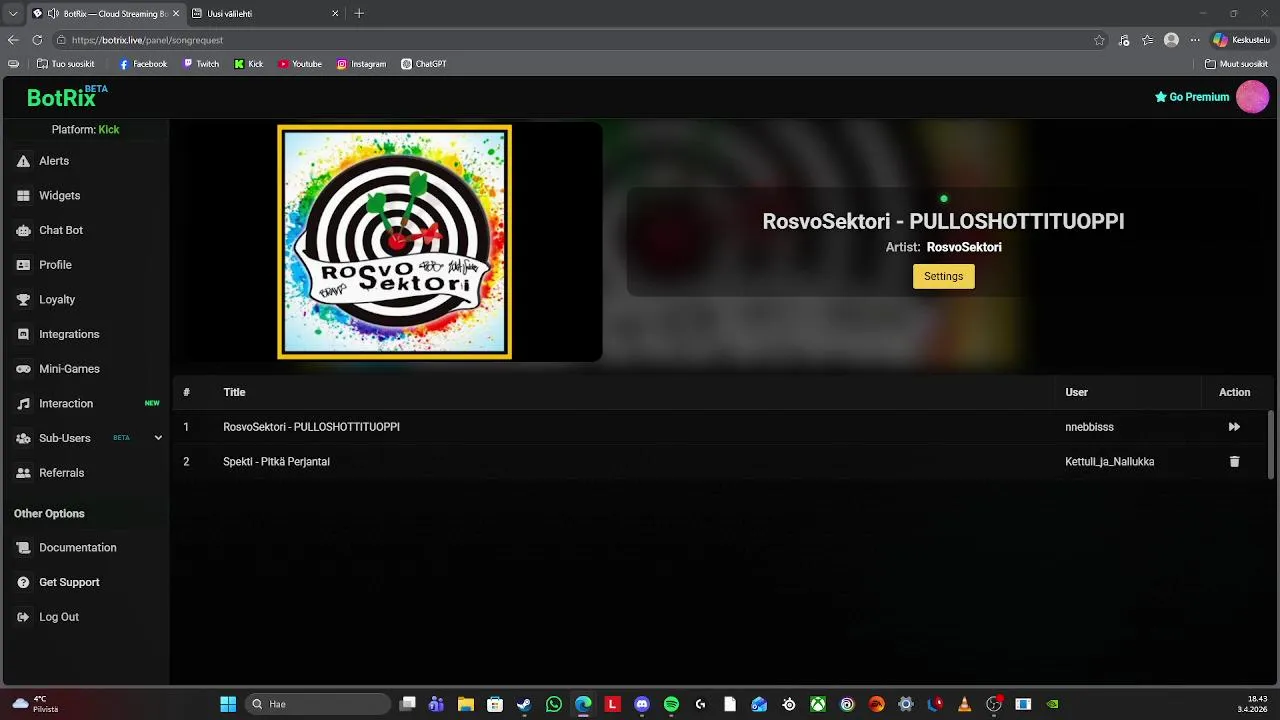Reload the current page
Image resolution: width=1280 pixels, height=720 pixels.
(x=37, y=40)
